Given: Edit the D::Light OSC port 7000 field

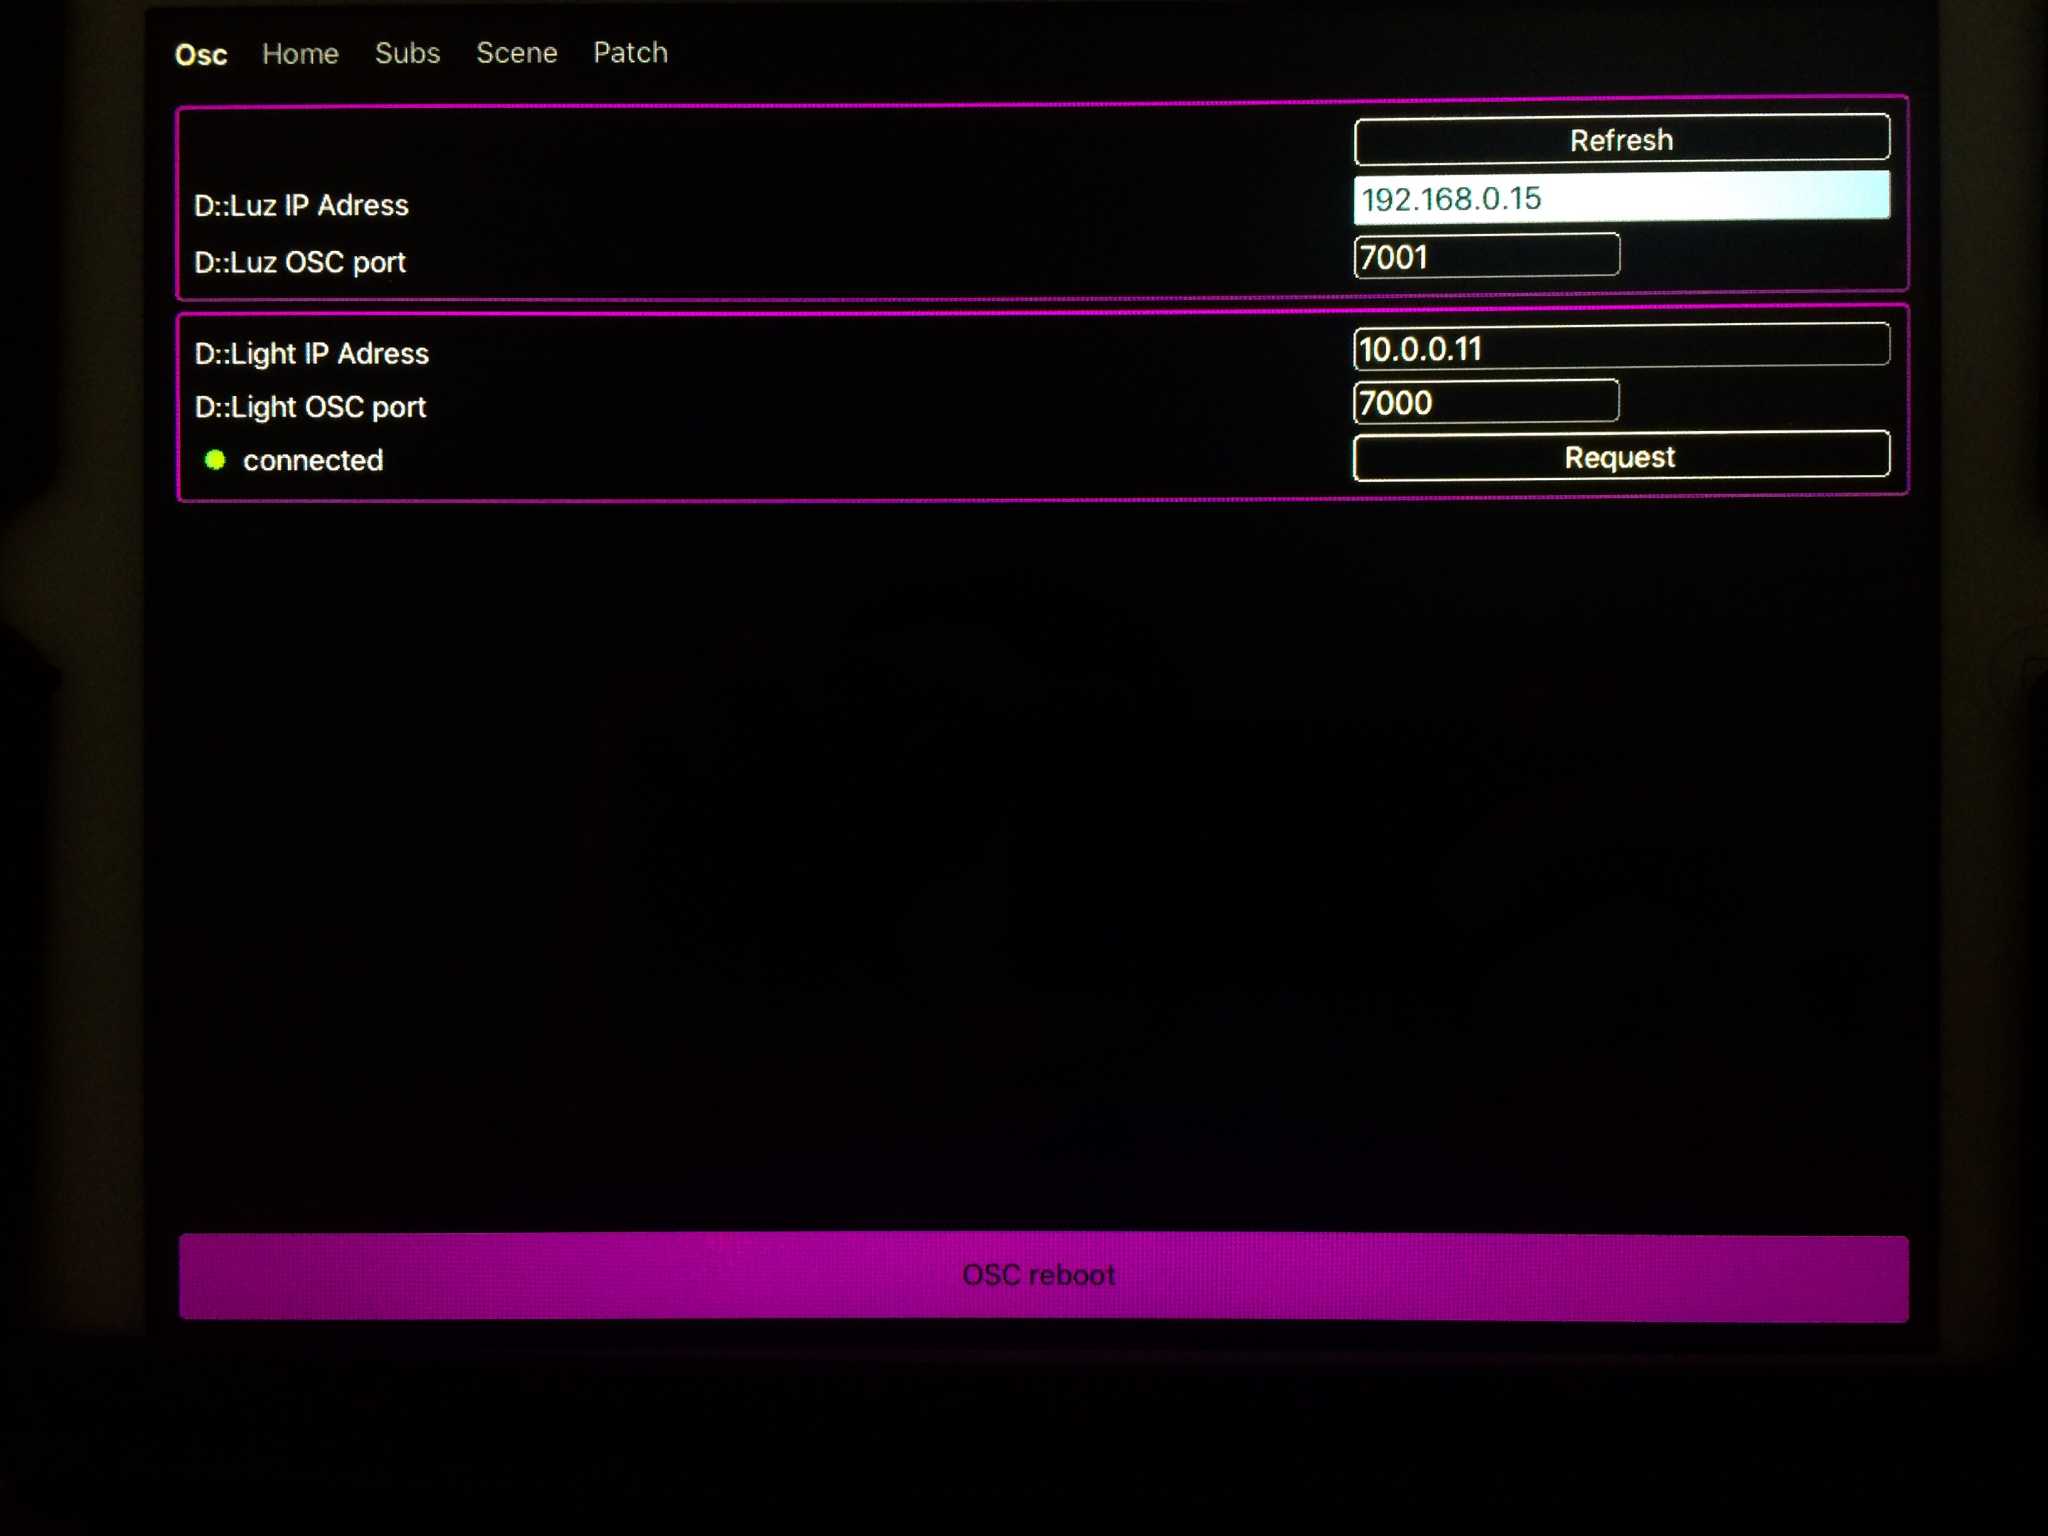Looking at the screenshot, I should (x=1486, y=402).
